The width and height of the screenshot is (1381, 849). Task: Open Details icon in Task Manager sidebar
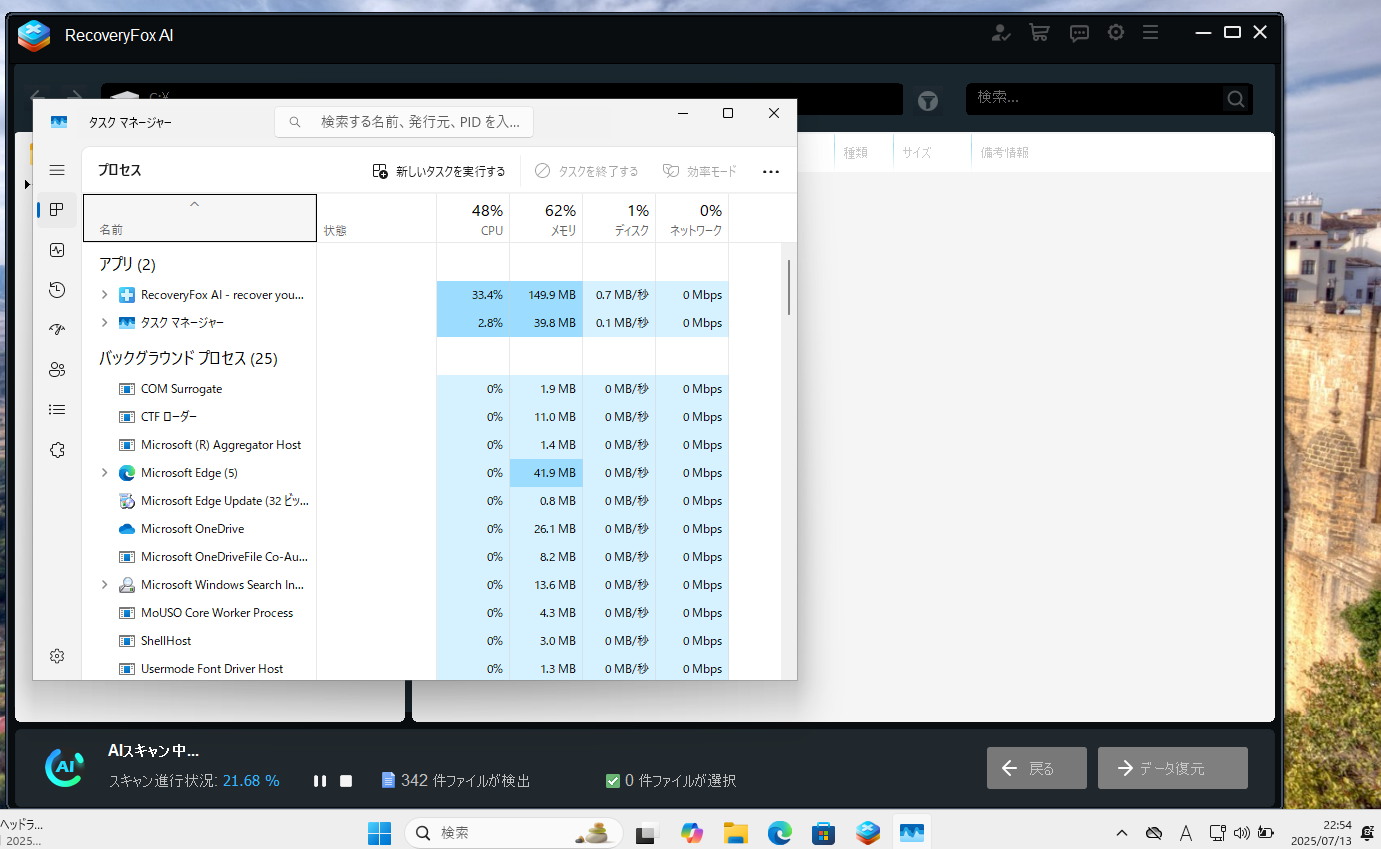[x=57, y=410]
